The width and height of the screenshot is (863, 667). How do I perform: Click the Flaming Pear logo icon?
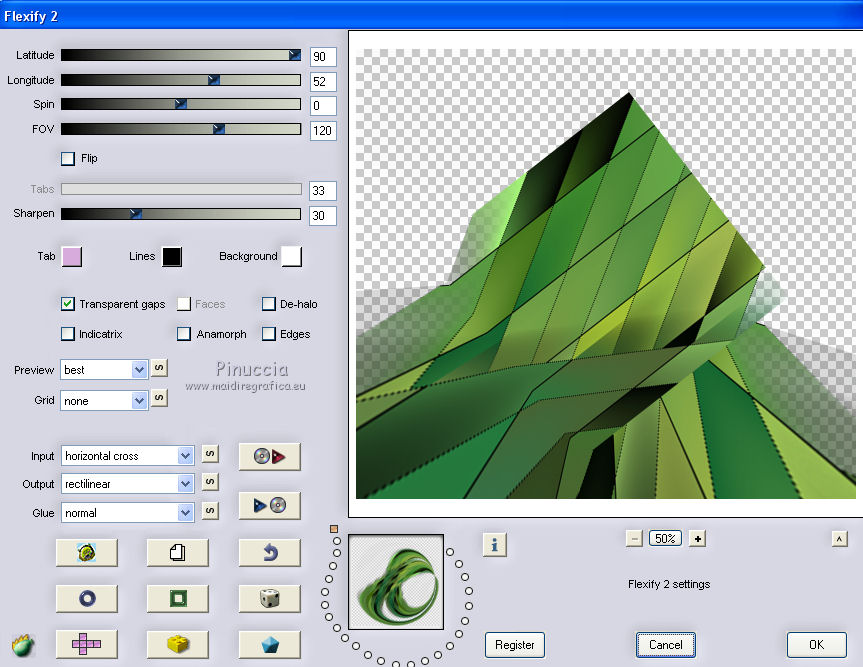pos(23,645)
